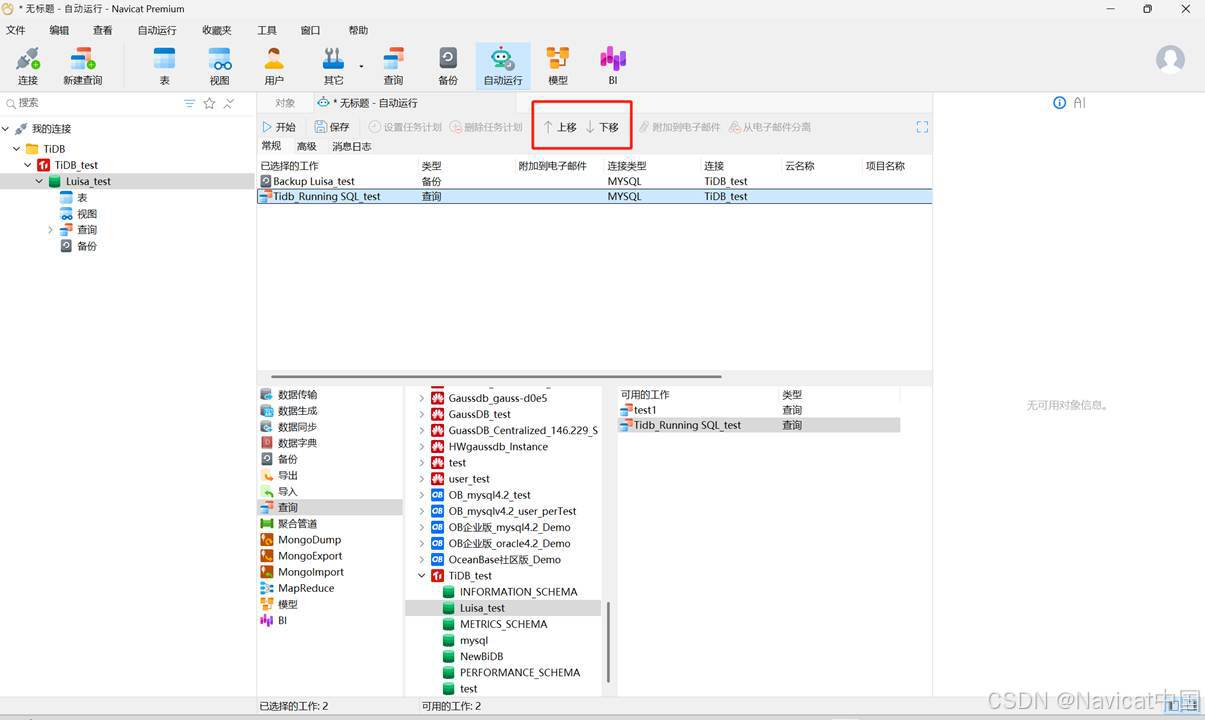Screen dimensions: 1205x720
Task: Collapse the Luisa_test database node in sidebar
Action: point(39,181)
